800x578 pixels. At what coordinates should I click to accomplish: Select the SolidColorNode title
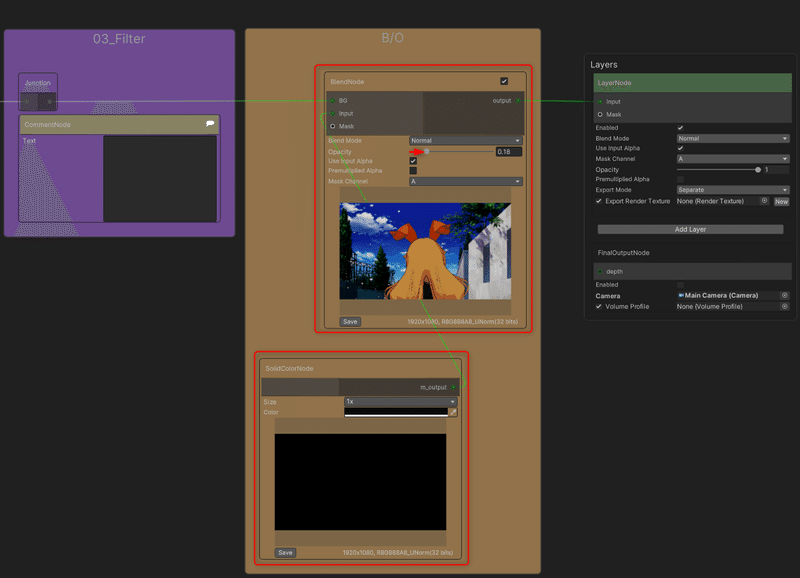click(289, 368)
